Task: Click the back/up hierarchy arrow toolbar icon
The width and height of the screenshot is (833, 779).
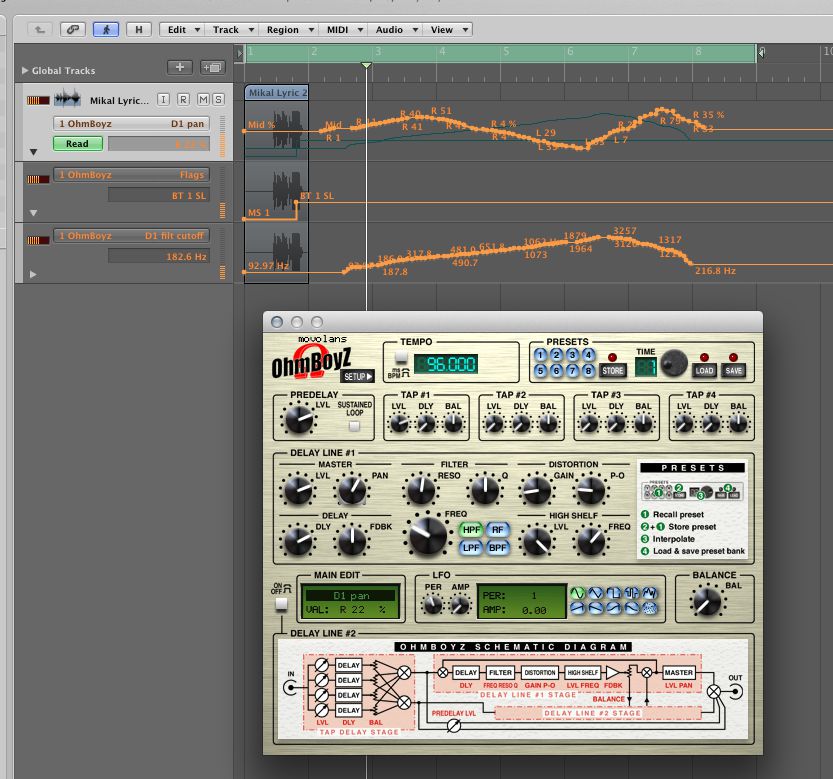Action: pos(40,30)
